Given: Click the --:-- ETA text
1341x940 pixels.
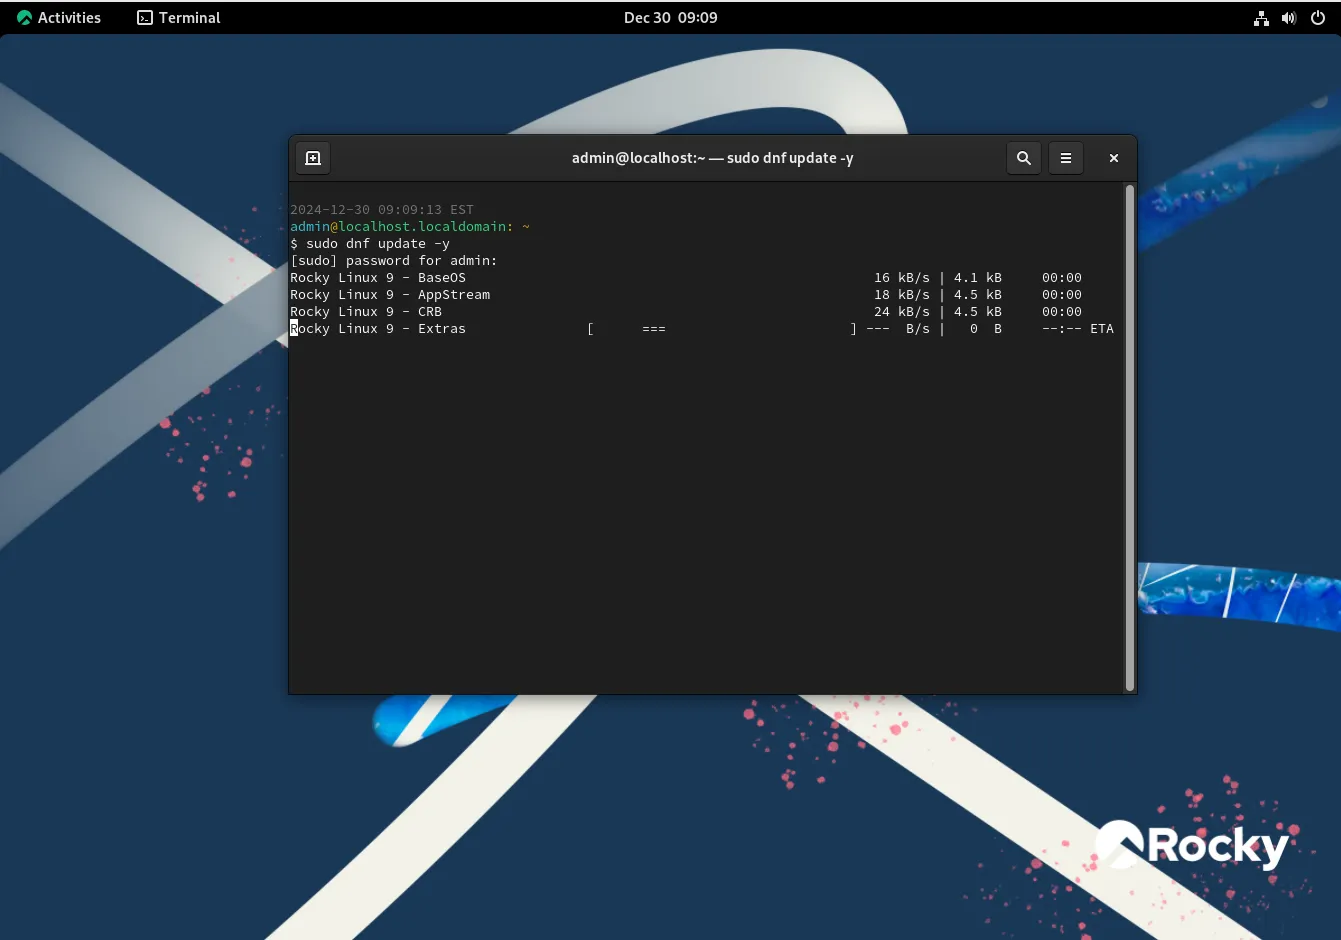Looking at the screenshot, I should click(x=1078, y=329).
